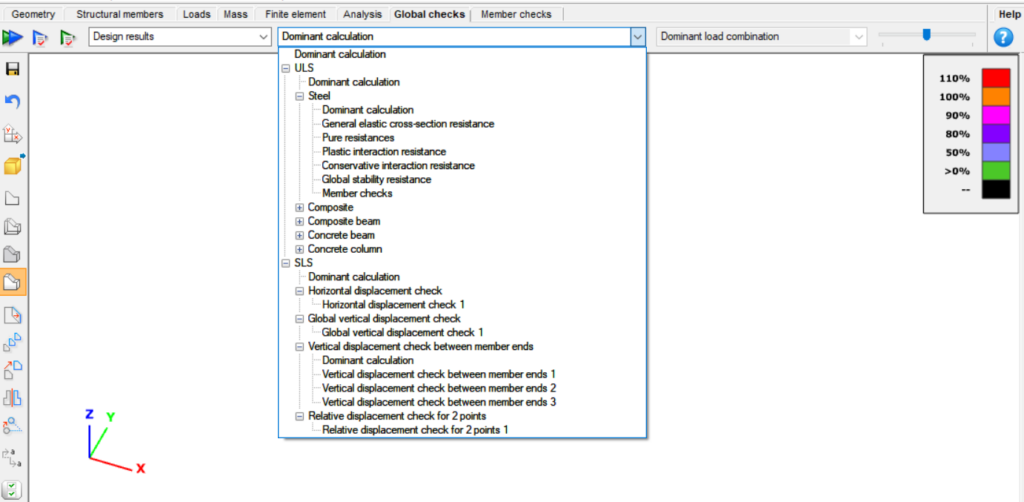1024x502 pixels.
Task: Click the second run-check icon with red checkmark
Action: 40,38
